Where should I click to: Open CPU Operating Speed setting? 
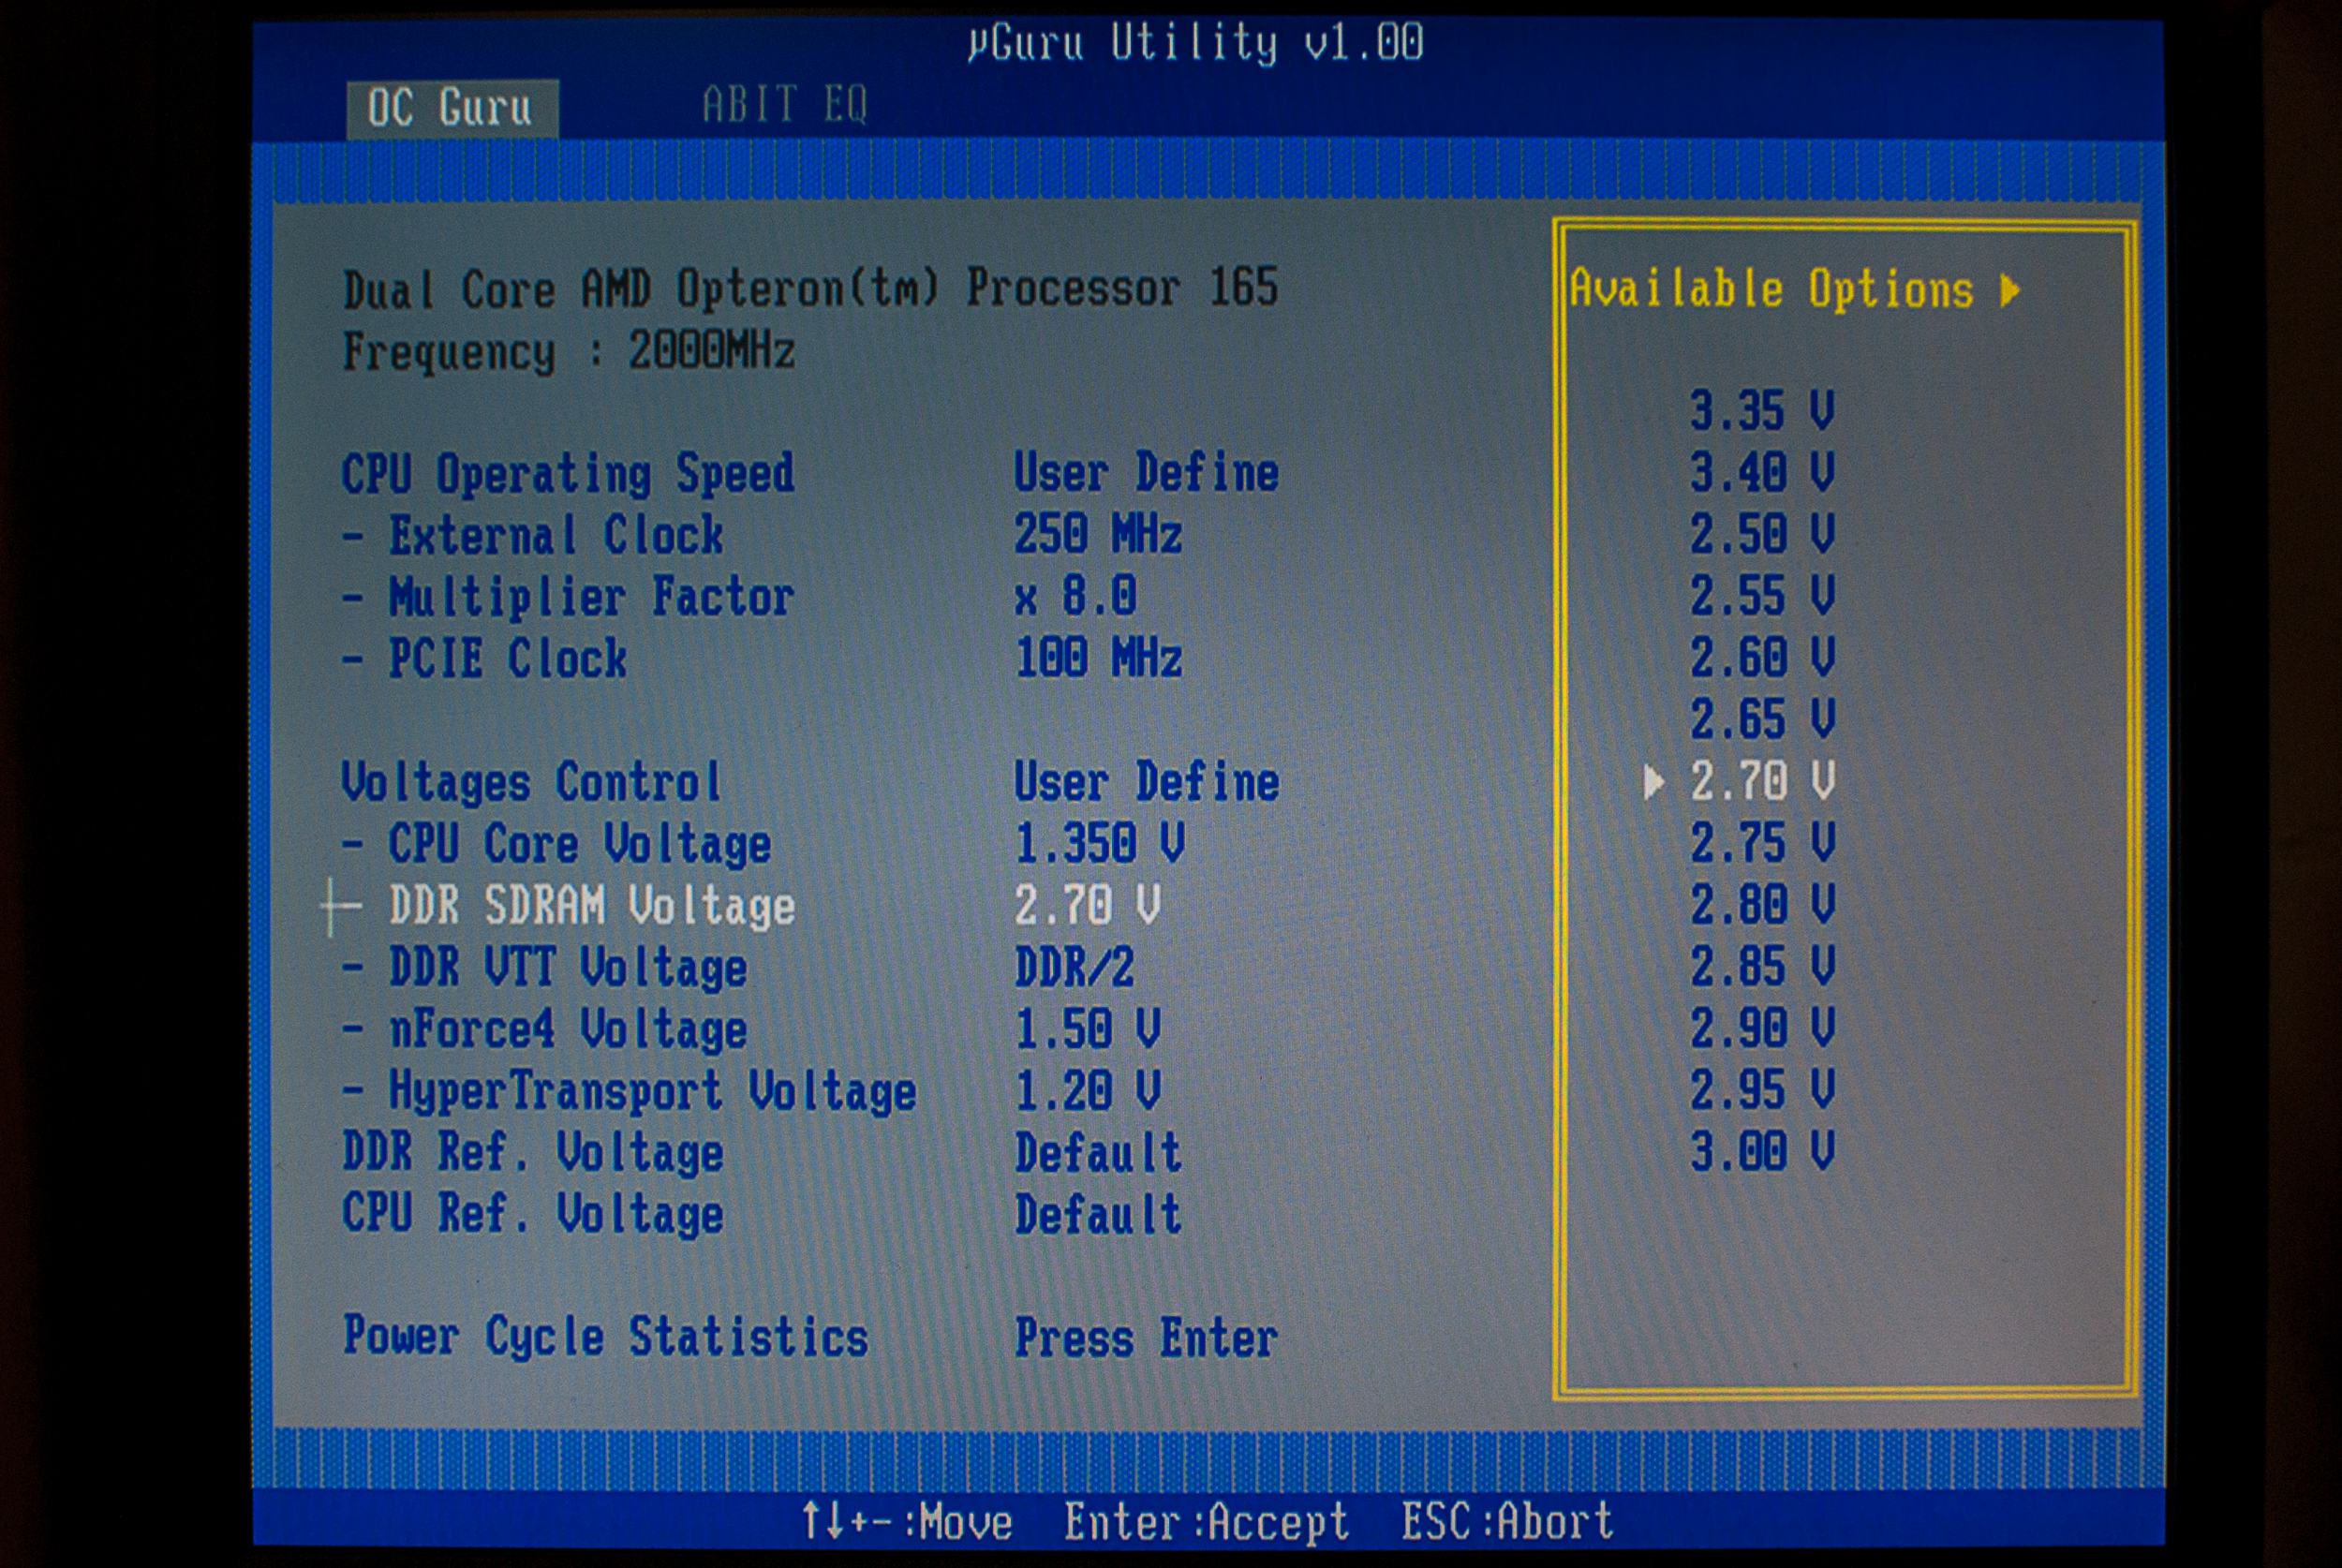point(568,474)
